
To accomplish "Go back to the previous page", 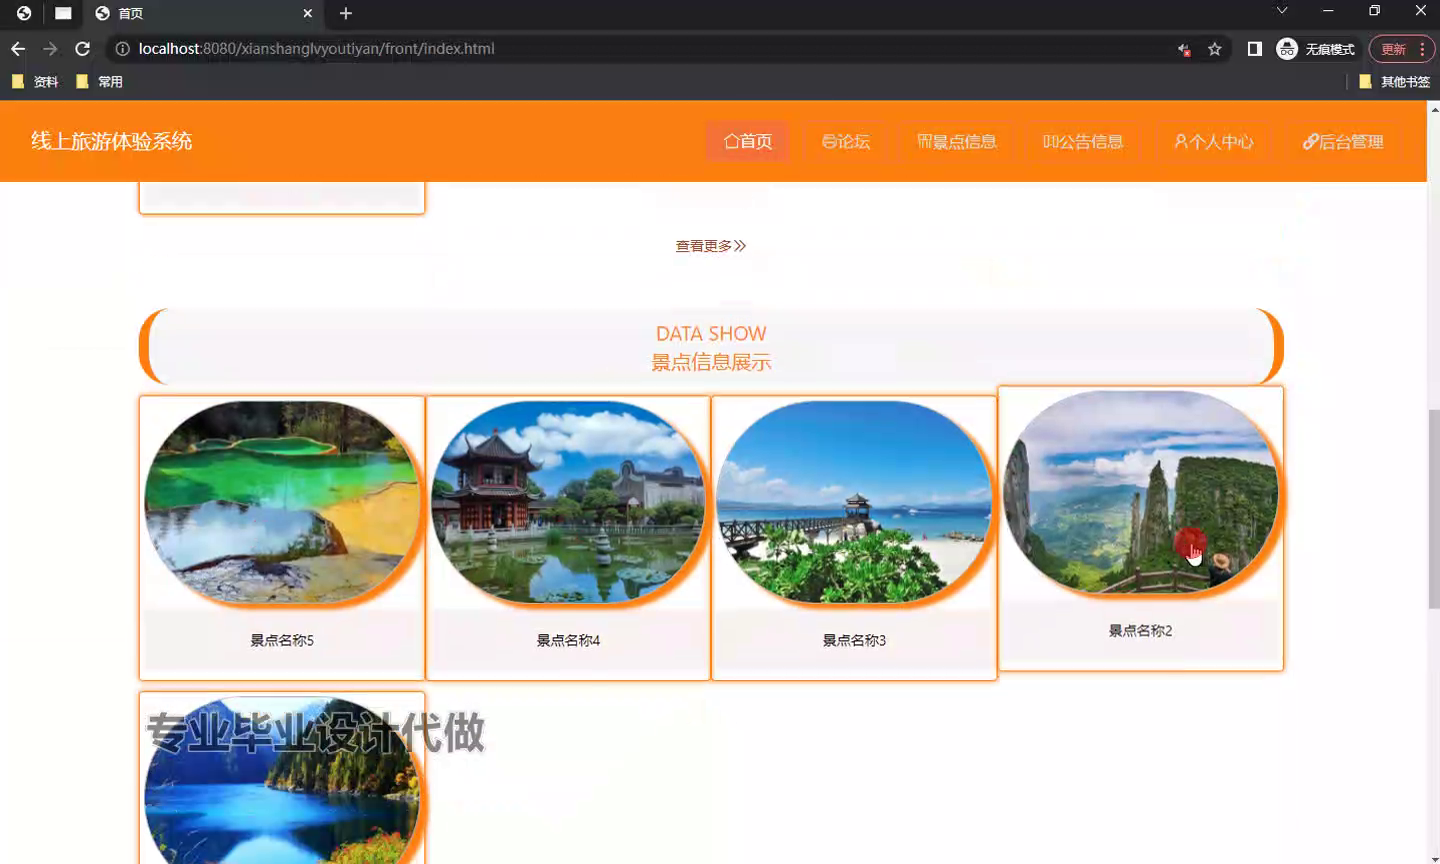I will coord(18,49).
